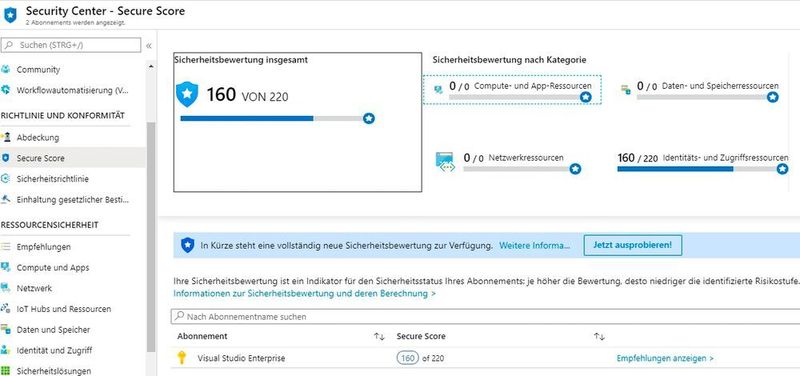The width and height of the screenshot is (800, 376).
Task: Open the Weitere Informationen link
Action: pos(534,245)
